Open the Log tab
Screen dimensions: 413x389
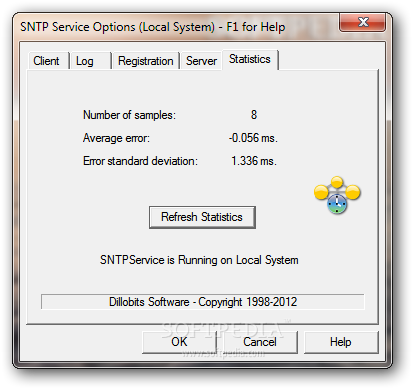tap(90, 61)
